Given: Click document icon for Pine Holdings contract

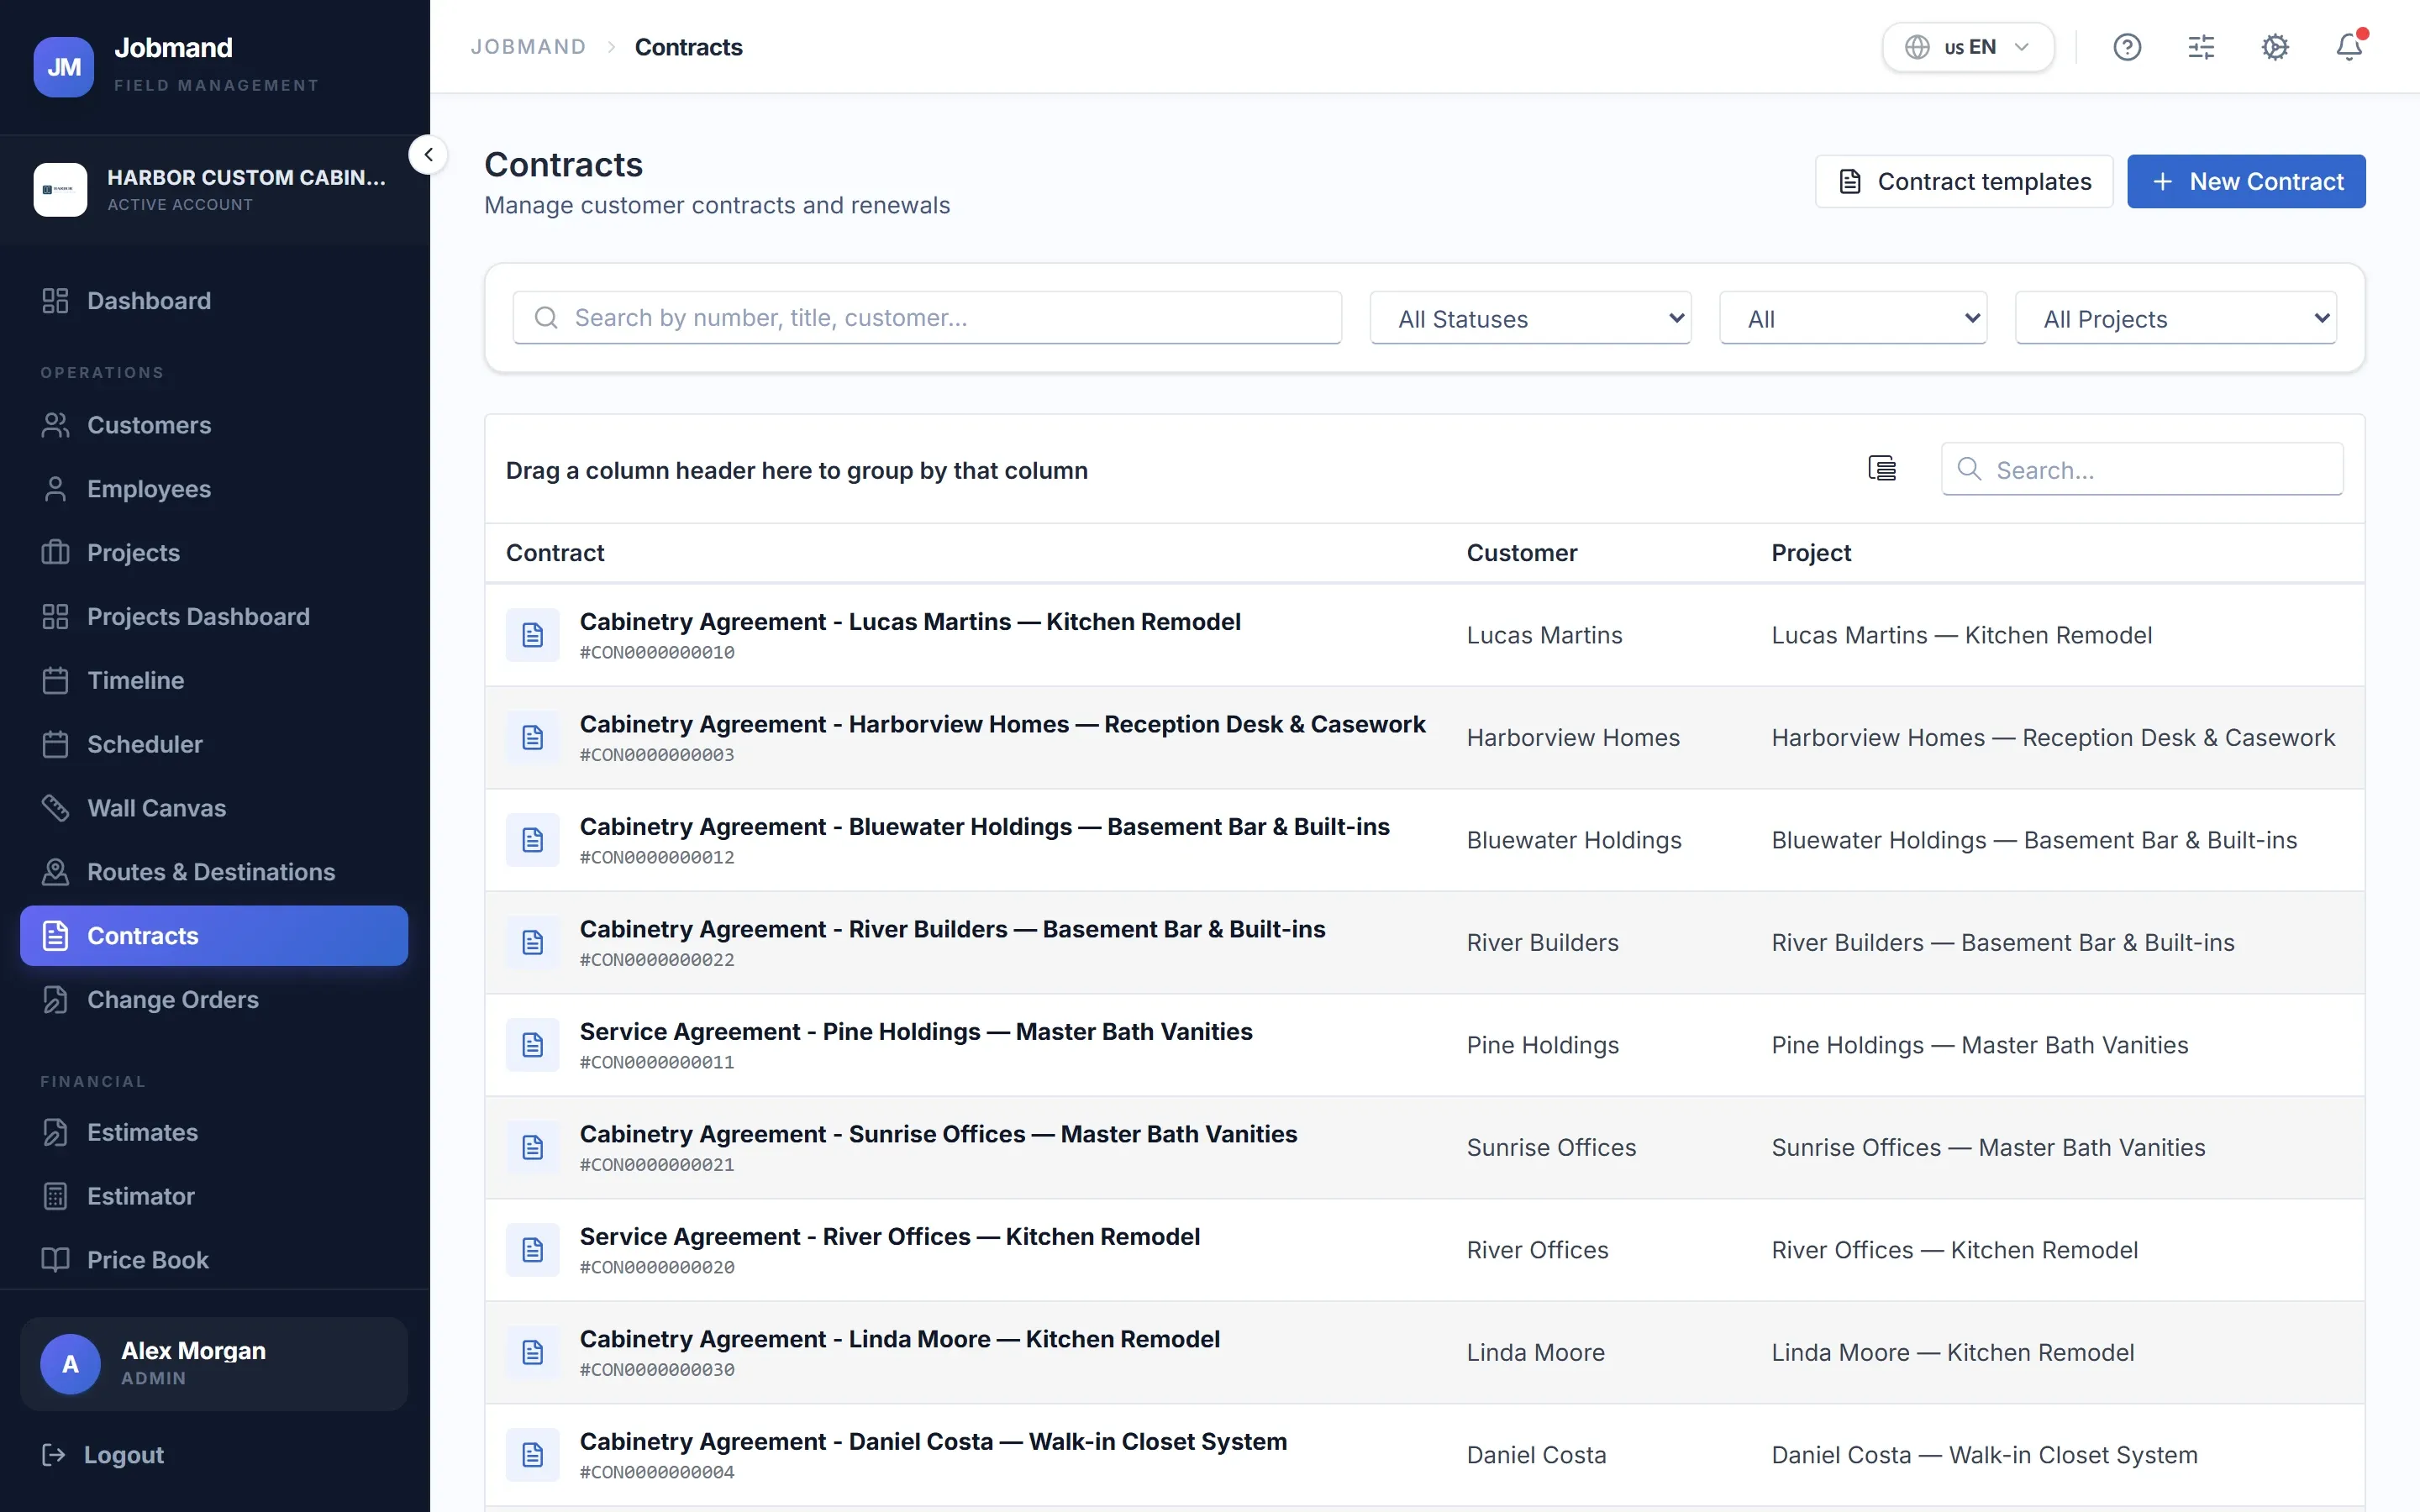Looking at the screenshot, I should (x=533, y=1045).
